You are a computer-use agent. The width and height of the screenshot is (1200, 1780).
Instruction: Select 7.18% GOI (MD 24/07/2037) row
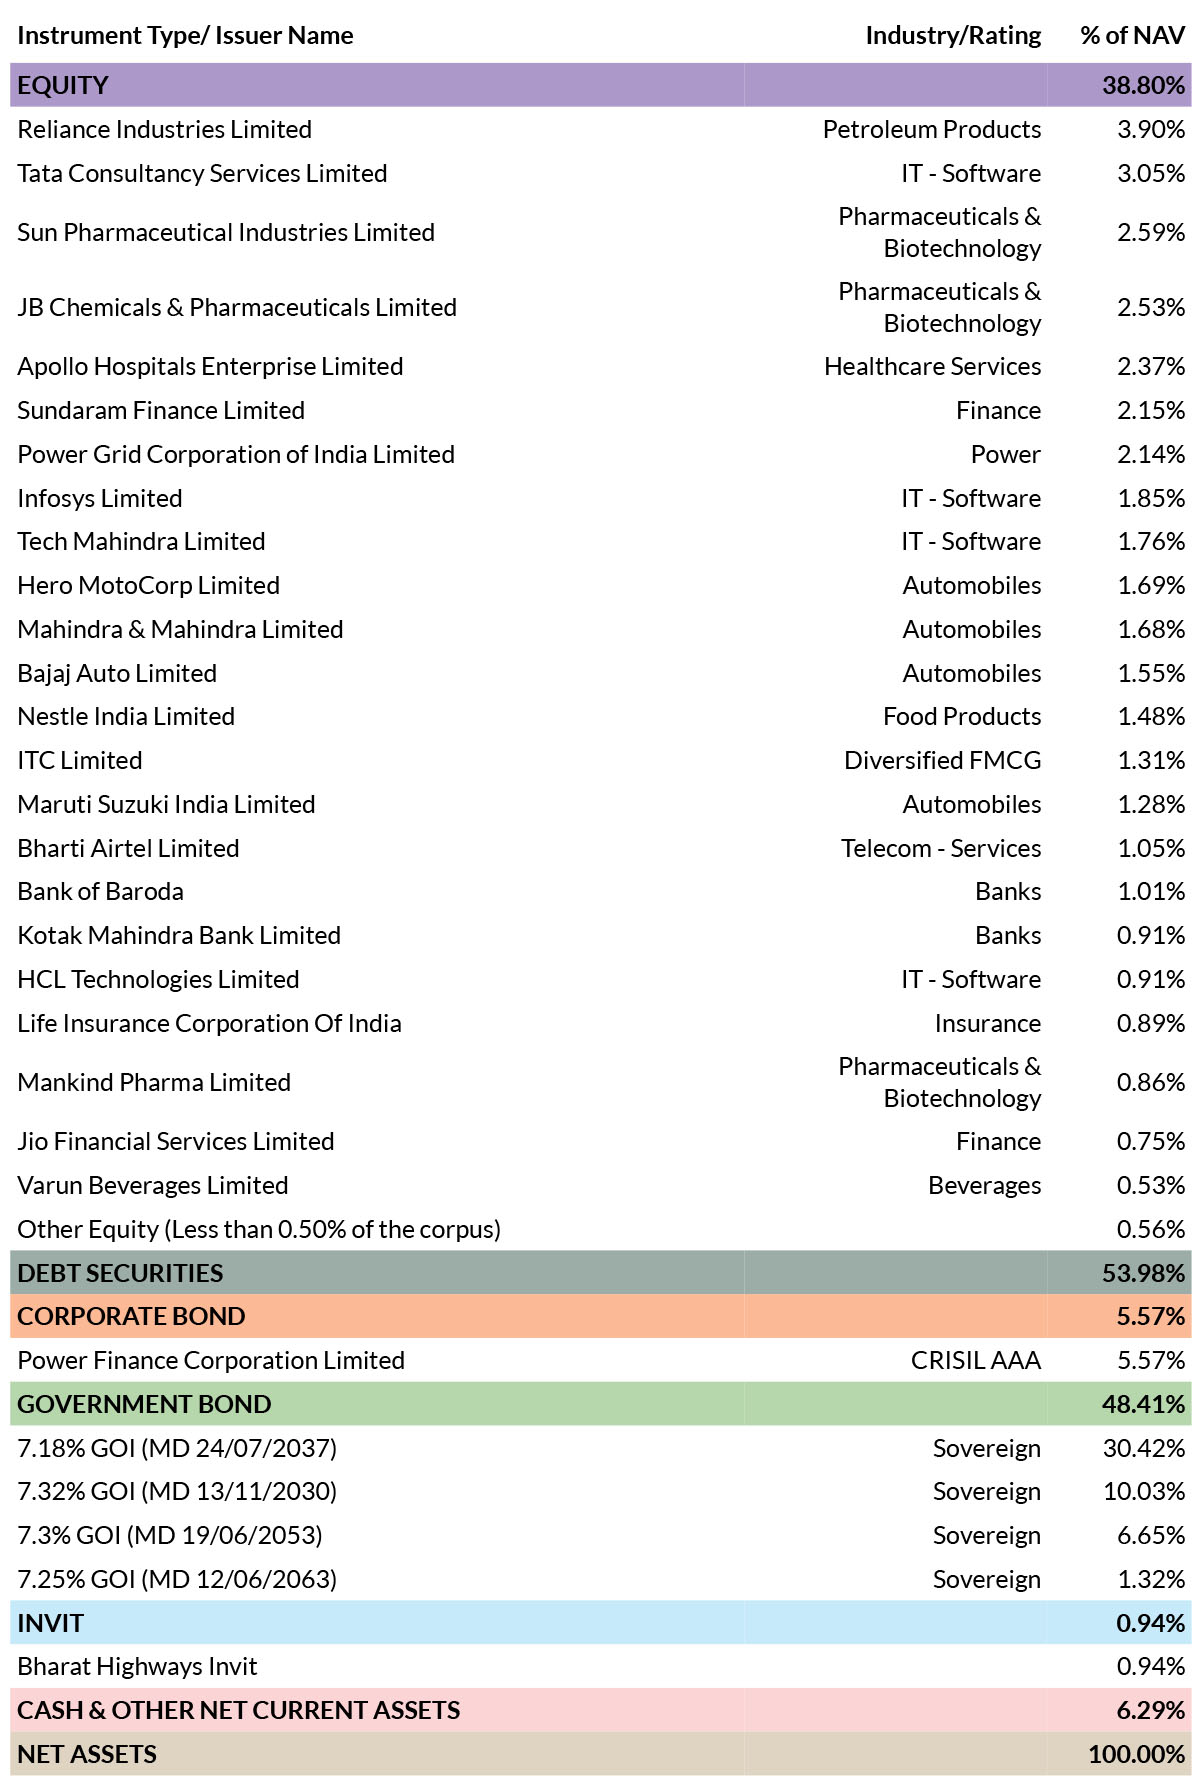click(600, 1448)
